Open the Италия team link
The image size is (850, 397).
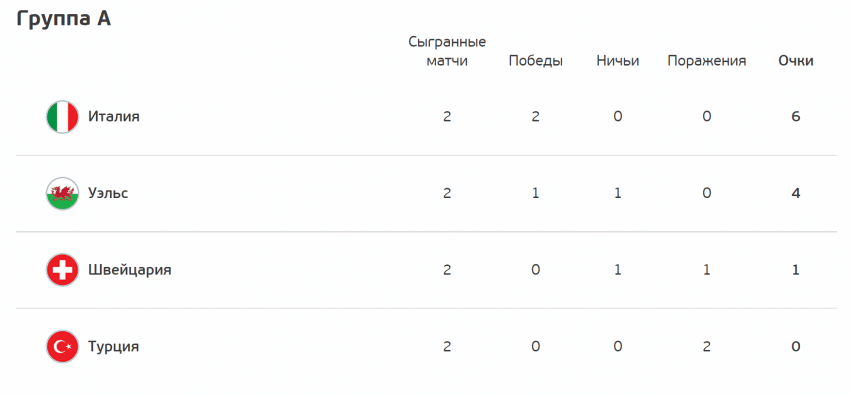[114, 117]
